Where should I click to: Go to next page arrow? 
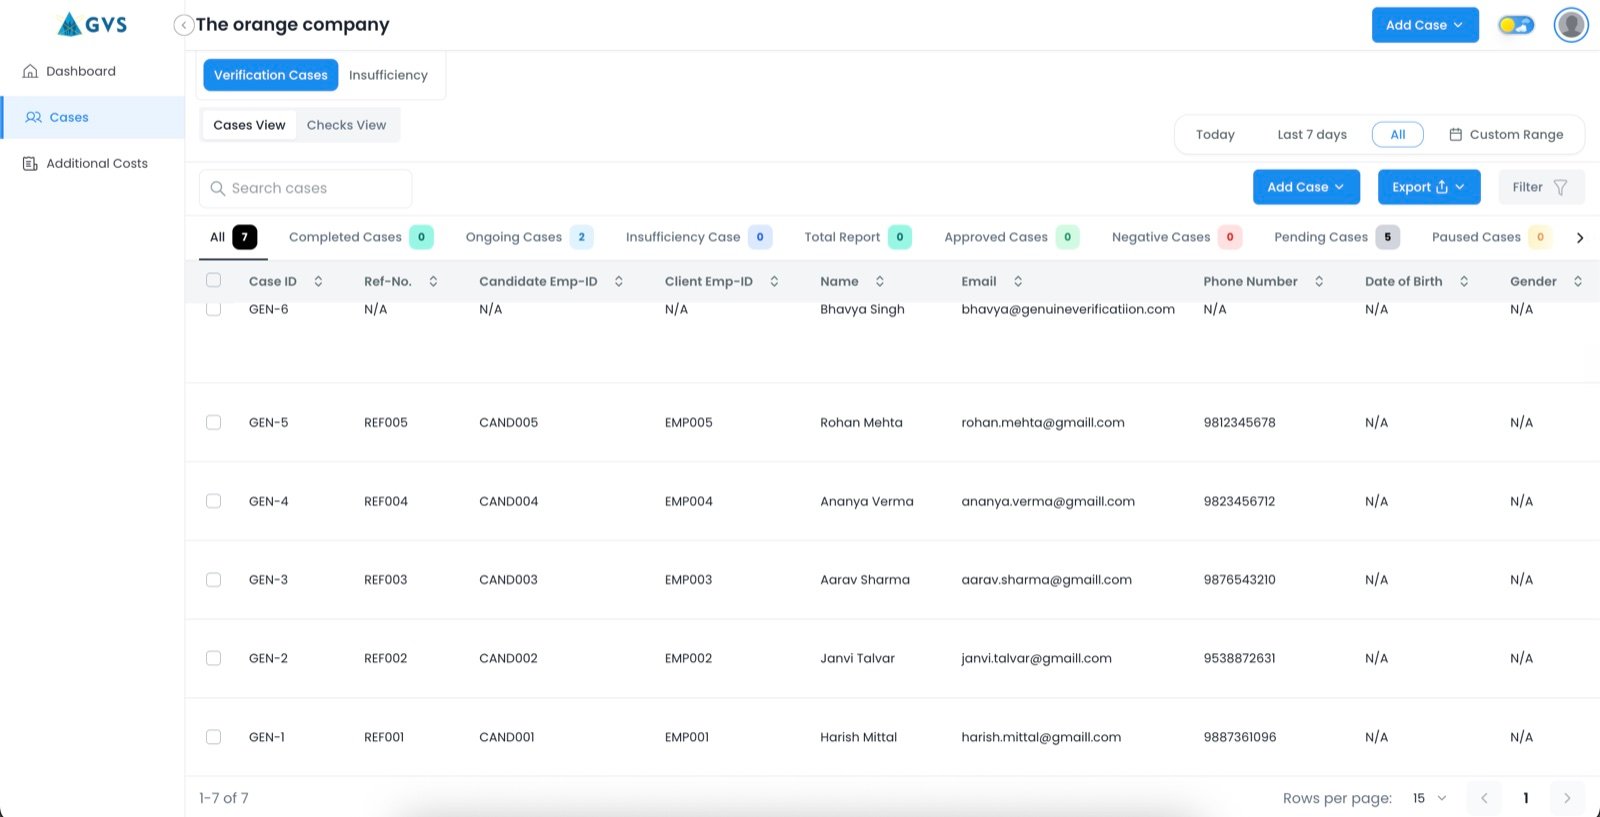click(1567, 798)
